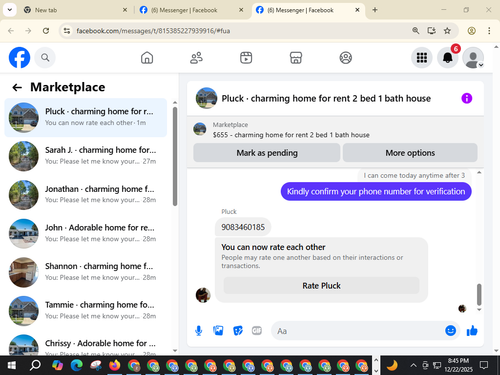Click the 9083460185 message from Pluck

[243, 227]
